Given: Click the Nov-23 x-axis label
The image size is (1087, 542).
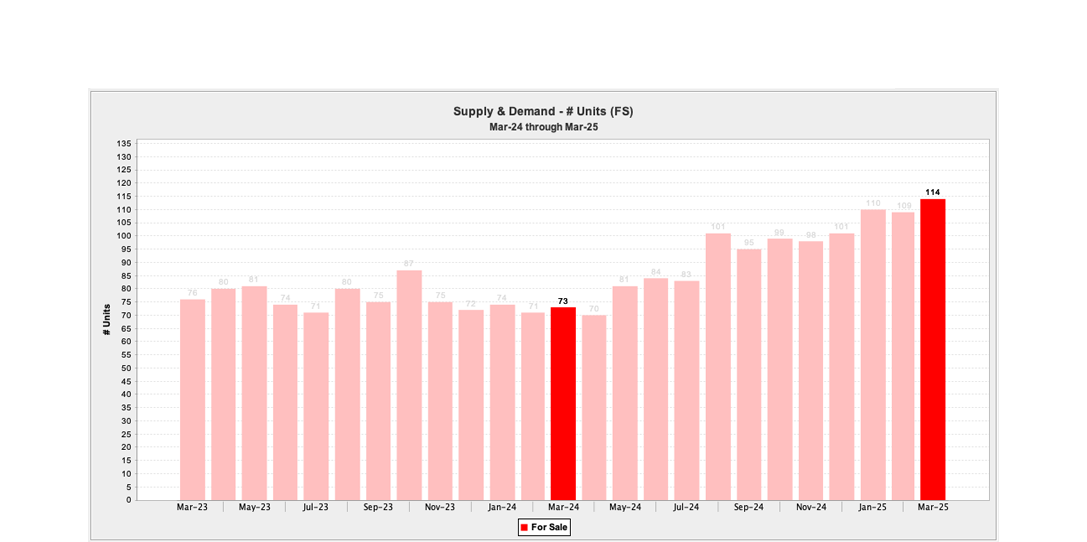Looking at the screenshot, I should tap(439, 507).
